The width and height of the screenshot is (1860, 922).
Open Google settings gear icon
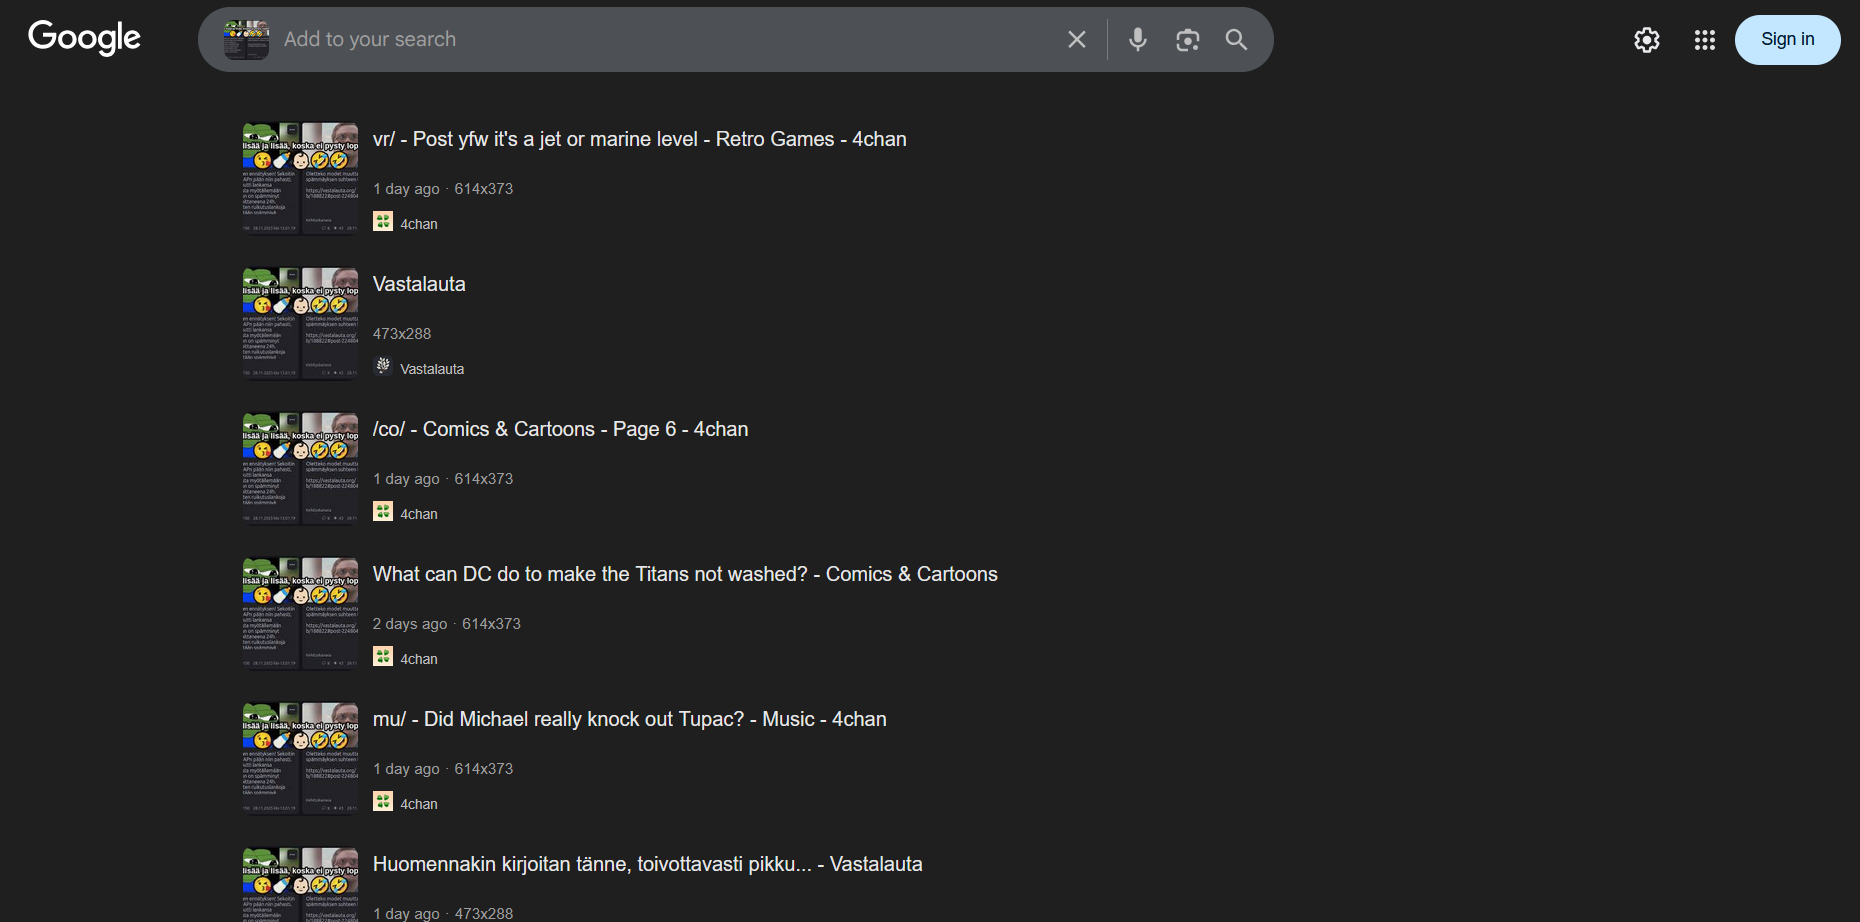tap(1646, 40)
